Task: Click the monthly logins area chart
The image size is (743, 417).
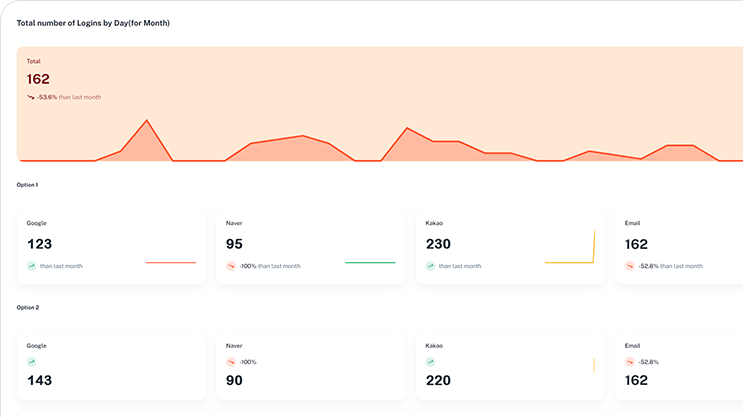Action: [x=380, y=140]
